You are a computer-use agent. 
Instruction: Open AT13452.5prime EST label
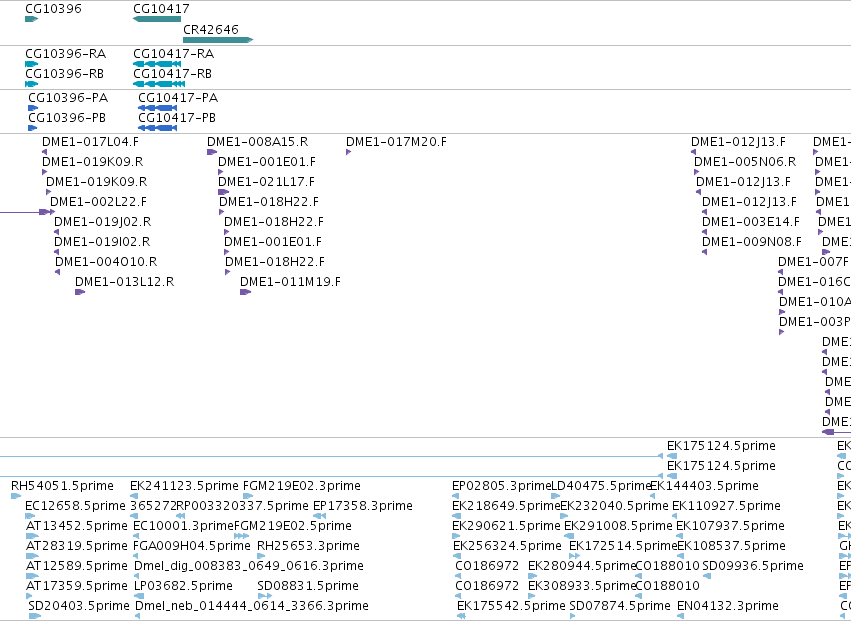pyautogui.click(x=77, y=526)
